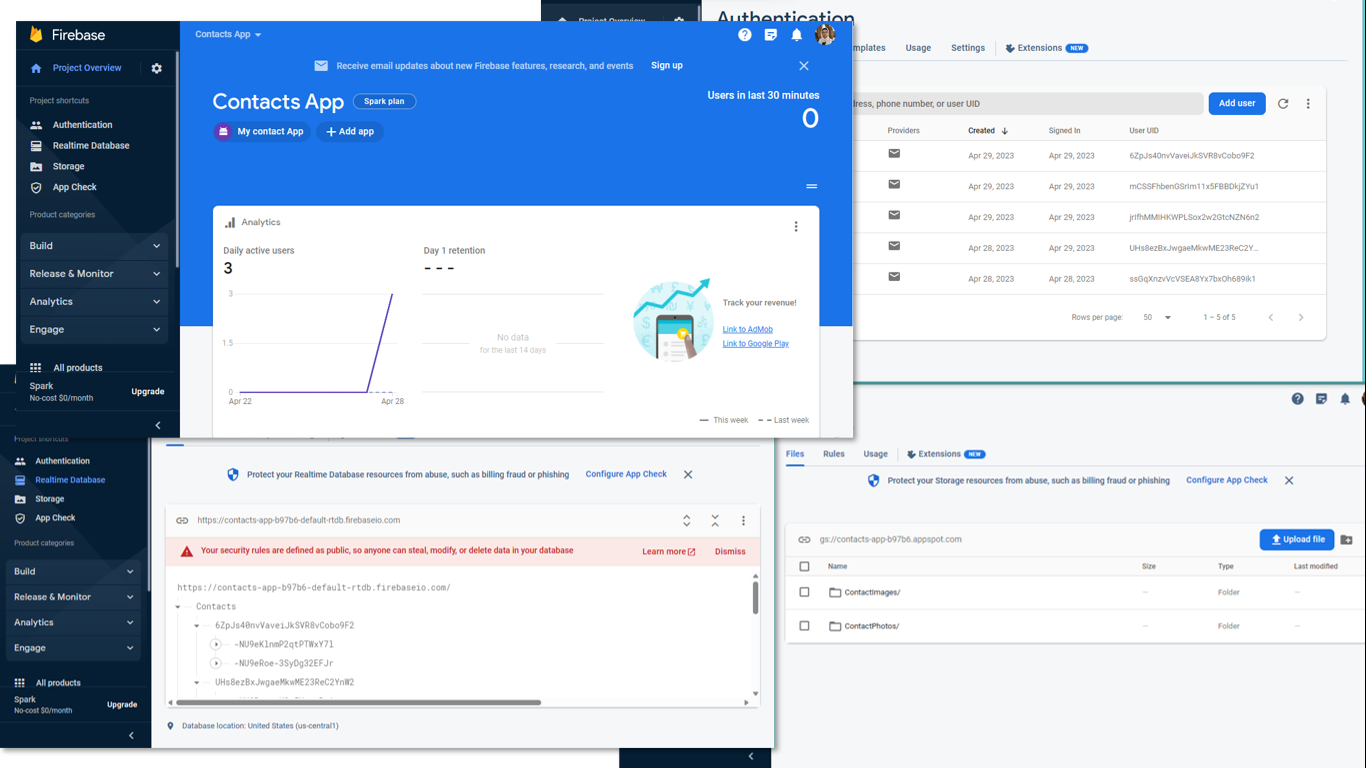The height and width of the screenshot is (768, 1366).
Task: Click the Upload file button
Action: pos(1296,539)
